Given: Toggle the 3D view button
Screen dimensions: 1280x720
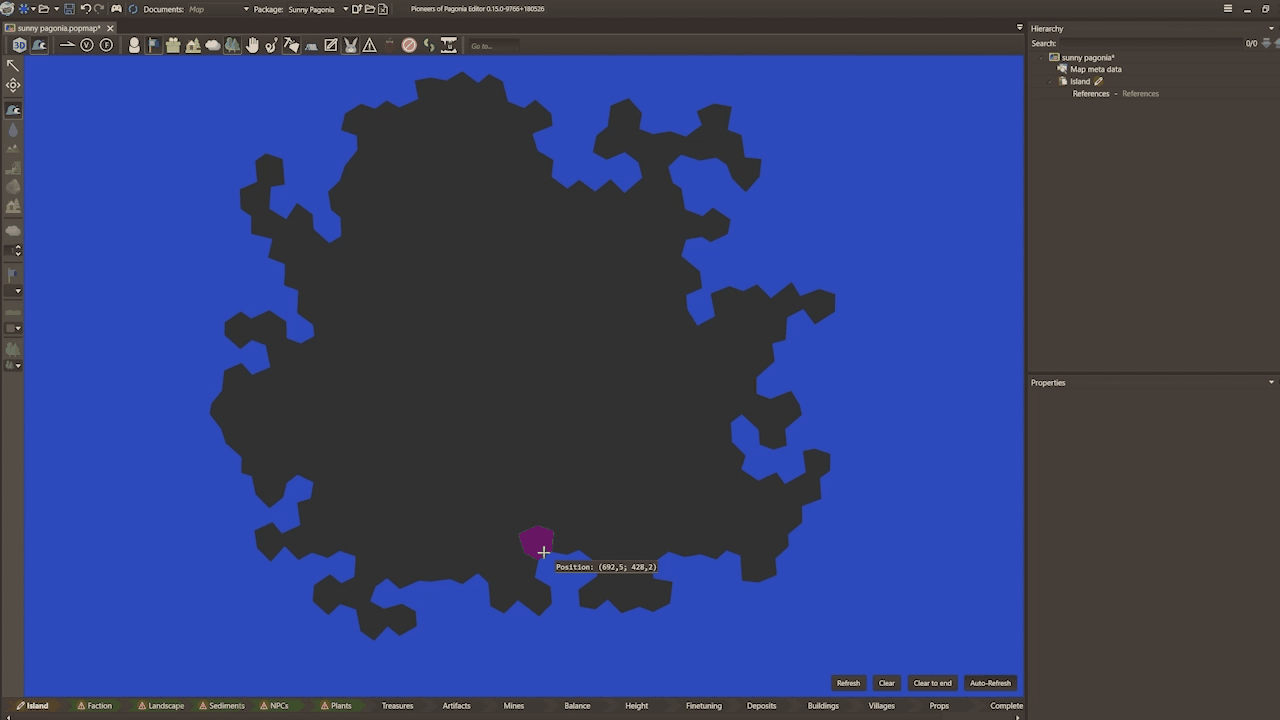Looking at the screenshot, I should (x=19, y=45).
